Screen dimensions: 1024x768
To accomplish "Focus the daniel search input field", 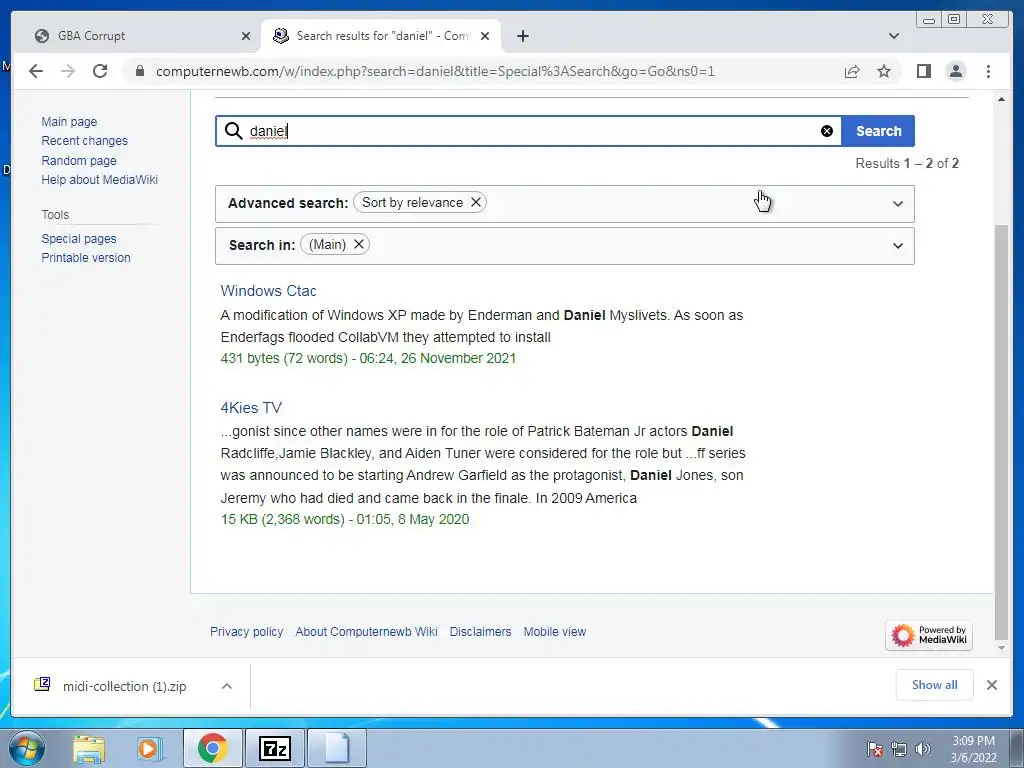I will 529,131.
